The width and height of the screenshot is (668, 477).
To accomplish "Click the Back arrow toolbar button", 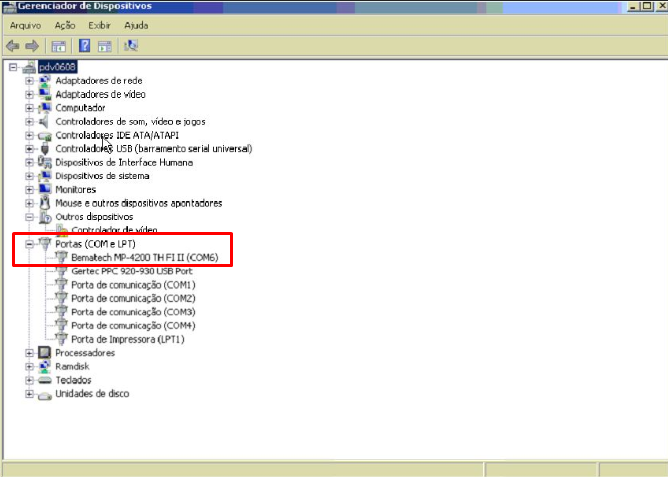I will (x=12, y=46).
